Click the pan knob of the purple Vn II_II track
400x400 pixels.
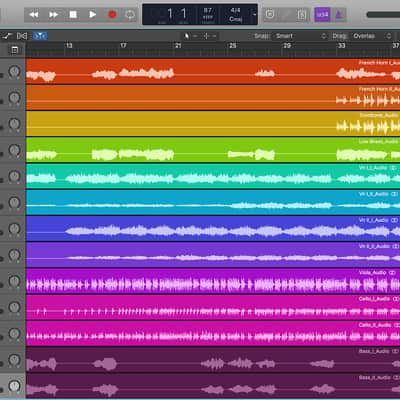pyautogui.click(x=14, y=255)
